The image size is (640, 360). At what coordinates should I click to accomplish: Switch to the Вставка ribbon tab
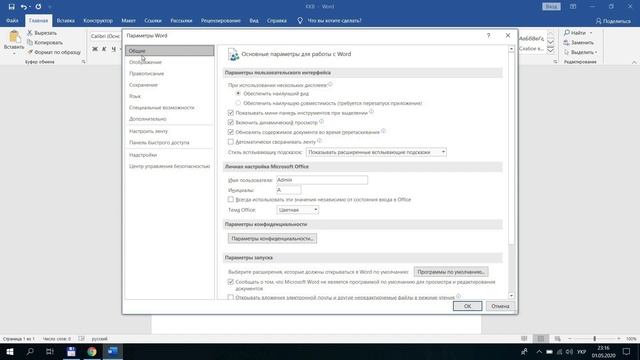pyautogui.click(x=65, y=21)
